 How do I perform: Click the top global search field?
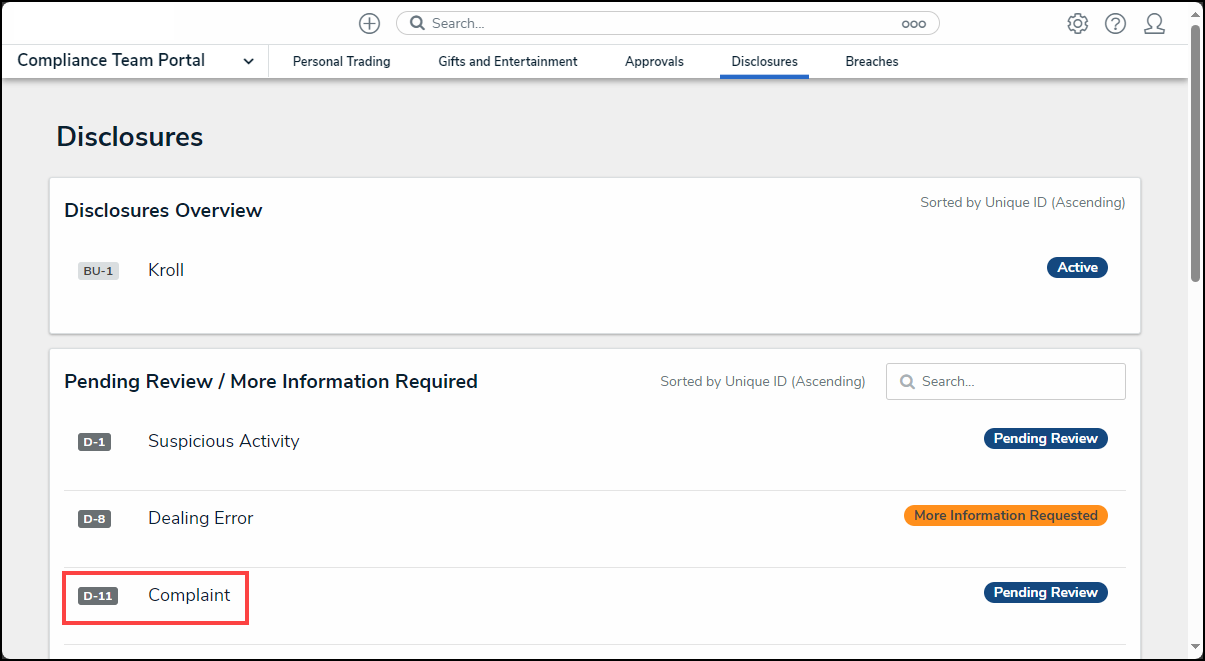point(660,23)
